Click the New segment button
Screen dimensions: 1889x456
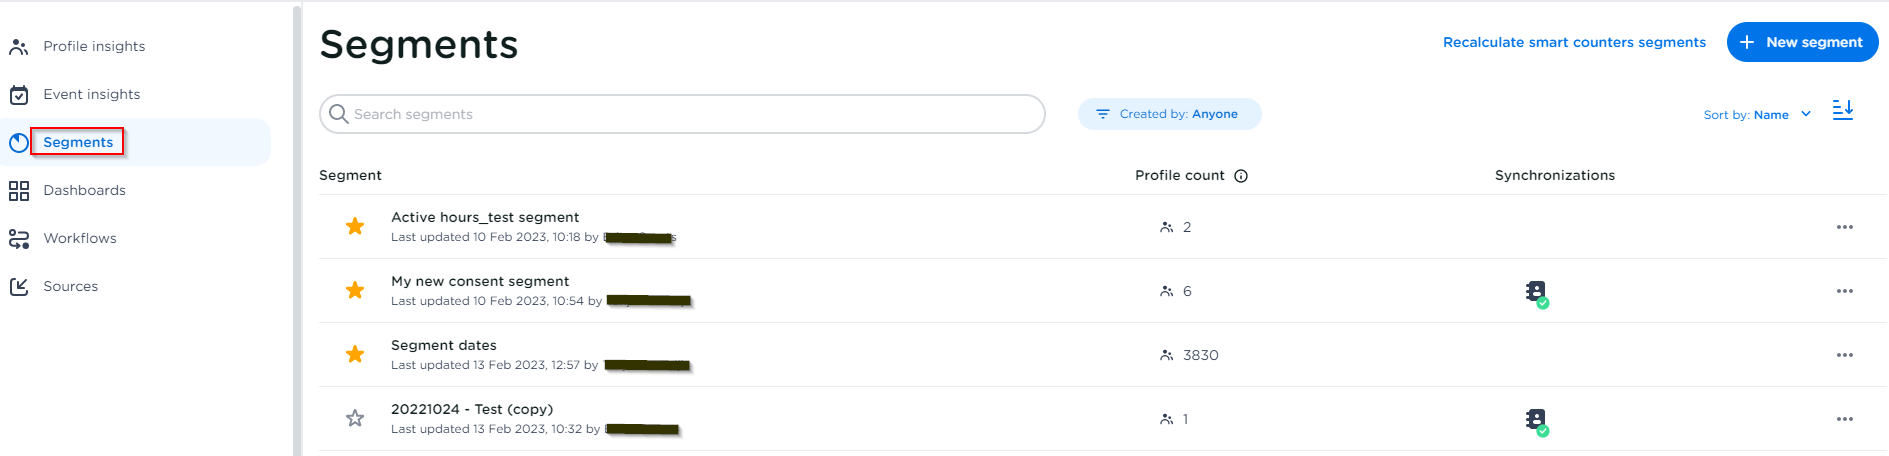1802,42
